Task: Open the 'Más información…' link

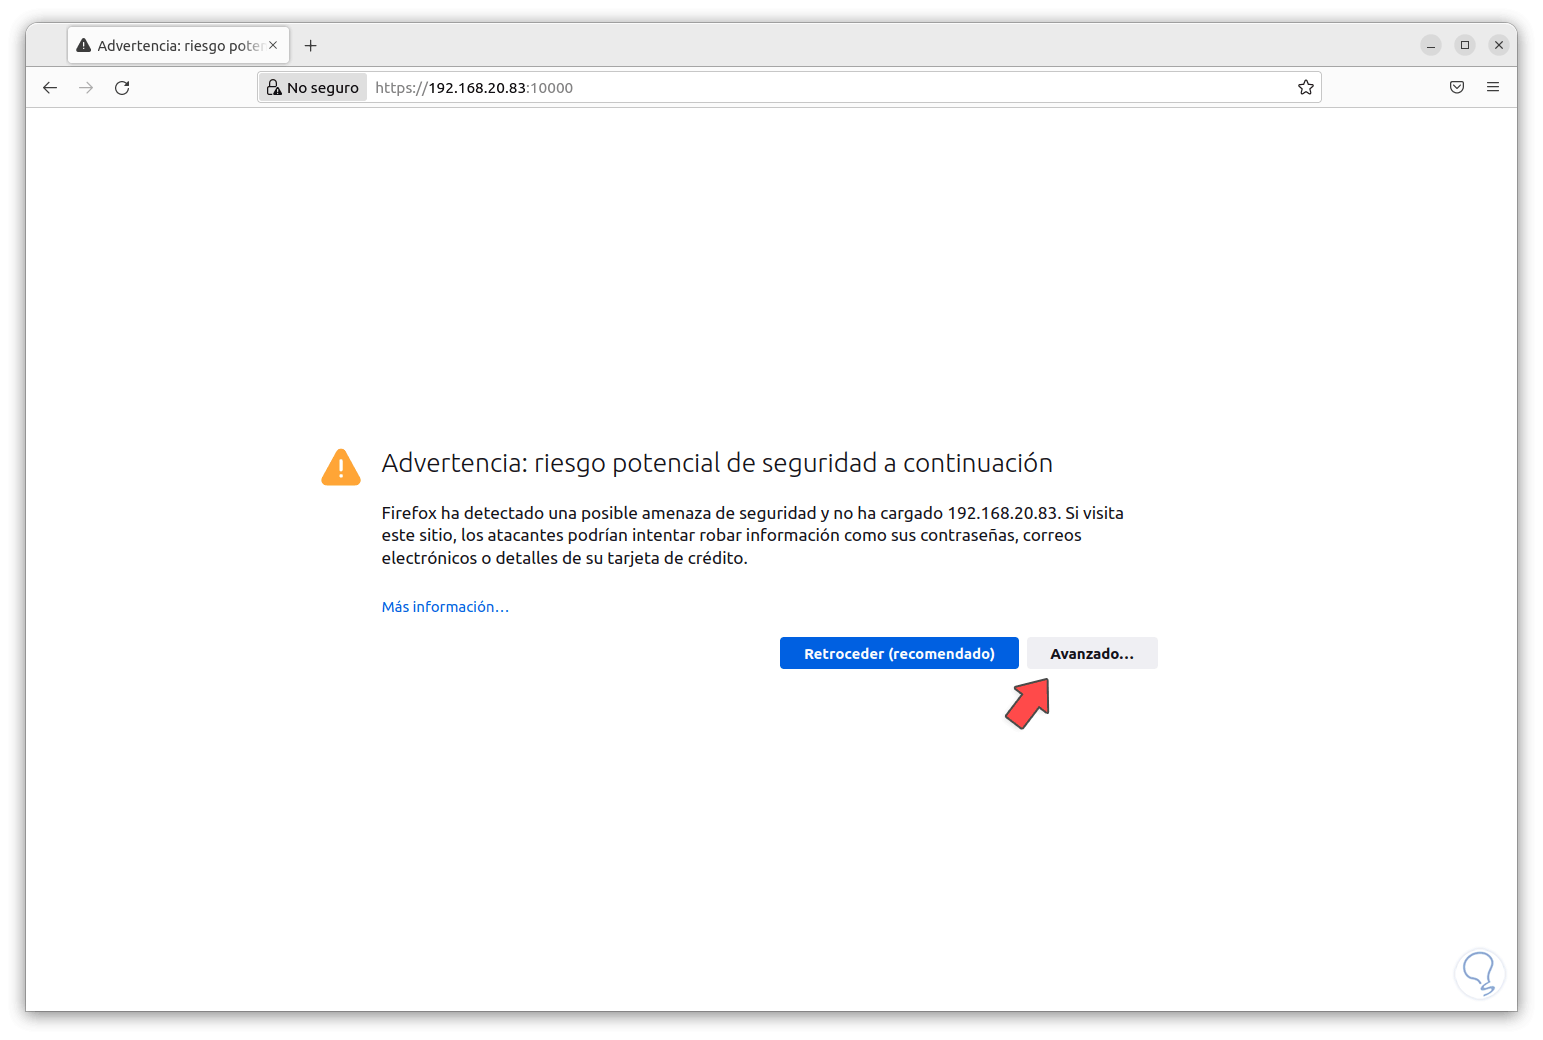Action: tap(445, 607)
